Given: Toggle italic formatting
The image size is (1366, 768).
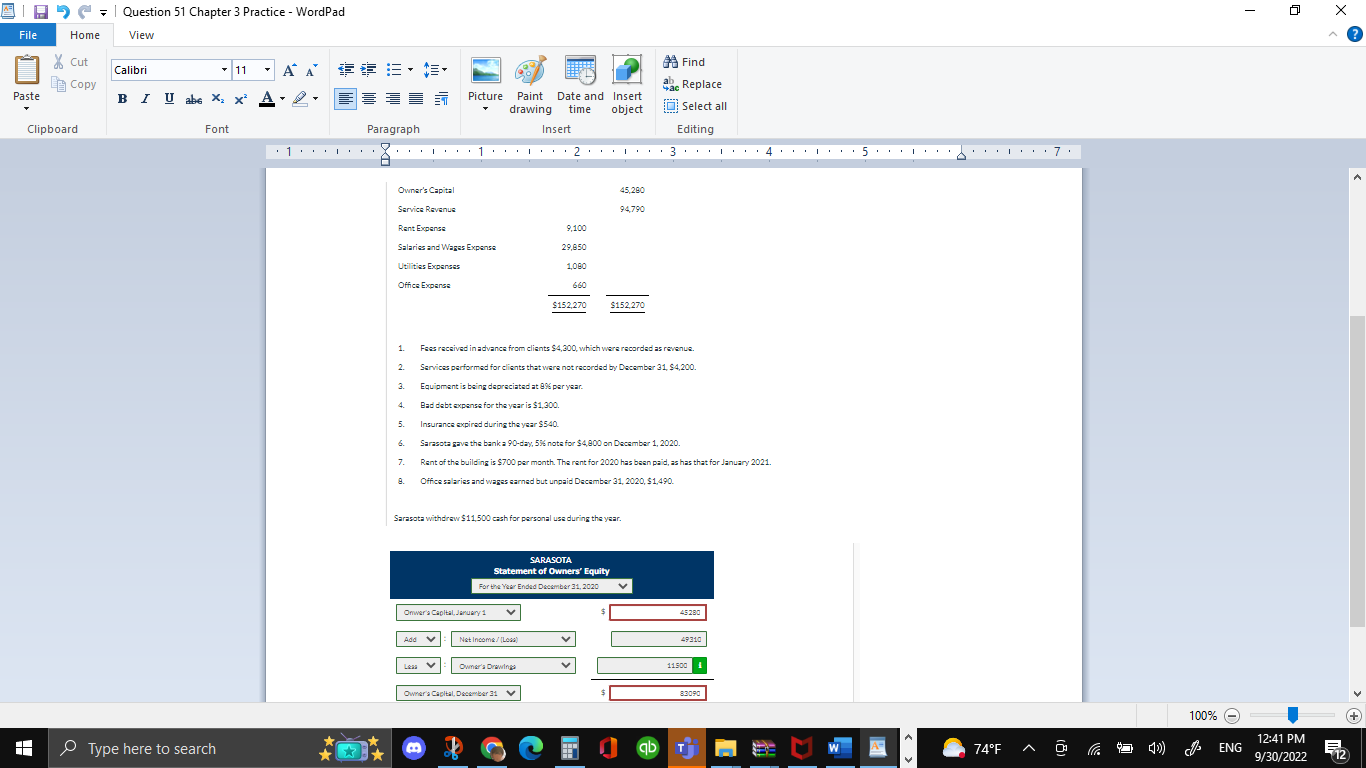Looking at the screenshot, I should (146, 99).
